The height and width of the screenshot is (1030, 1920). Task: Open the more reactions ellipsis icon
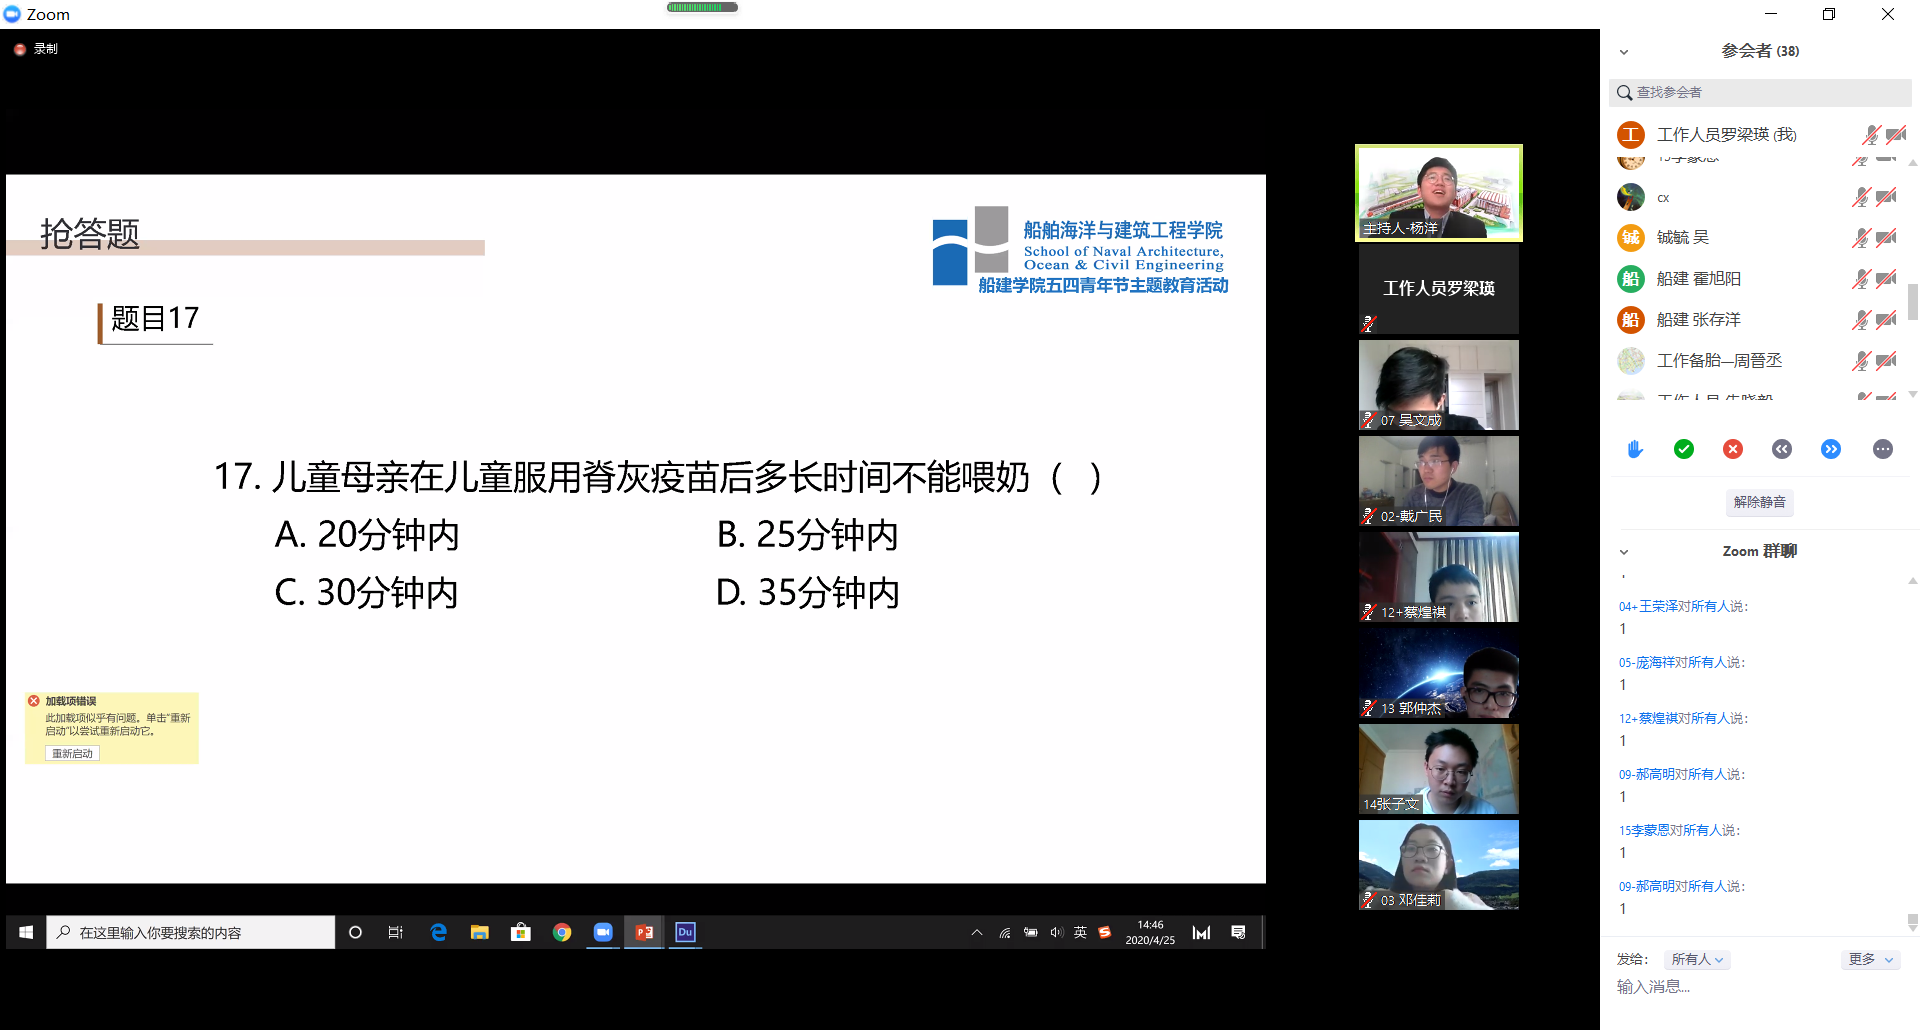(x=1882, y=449)
